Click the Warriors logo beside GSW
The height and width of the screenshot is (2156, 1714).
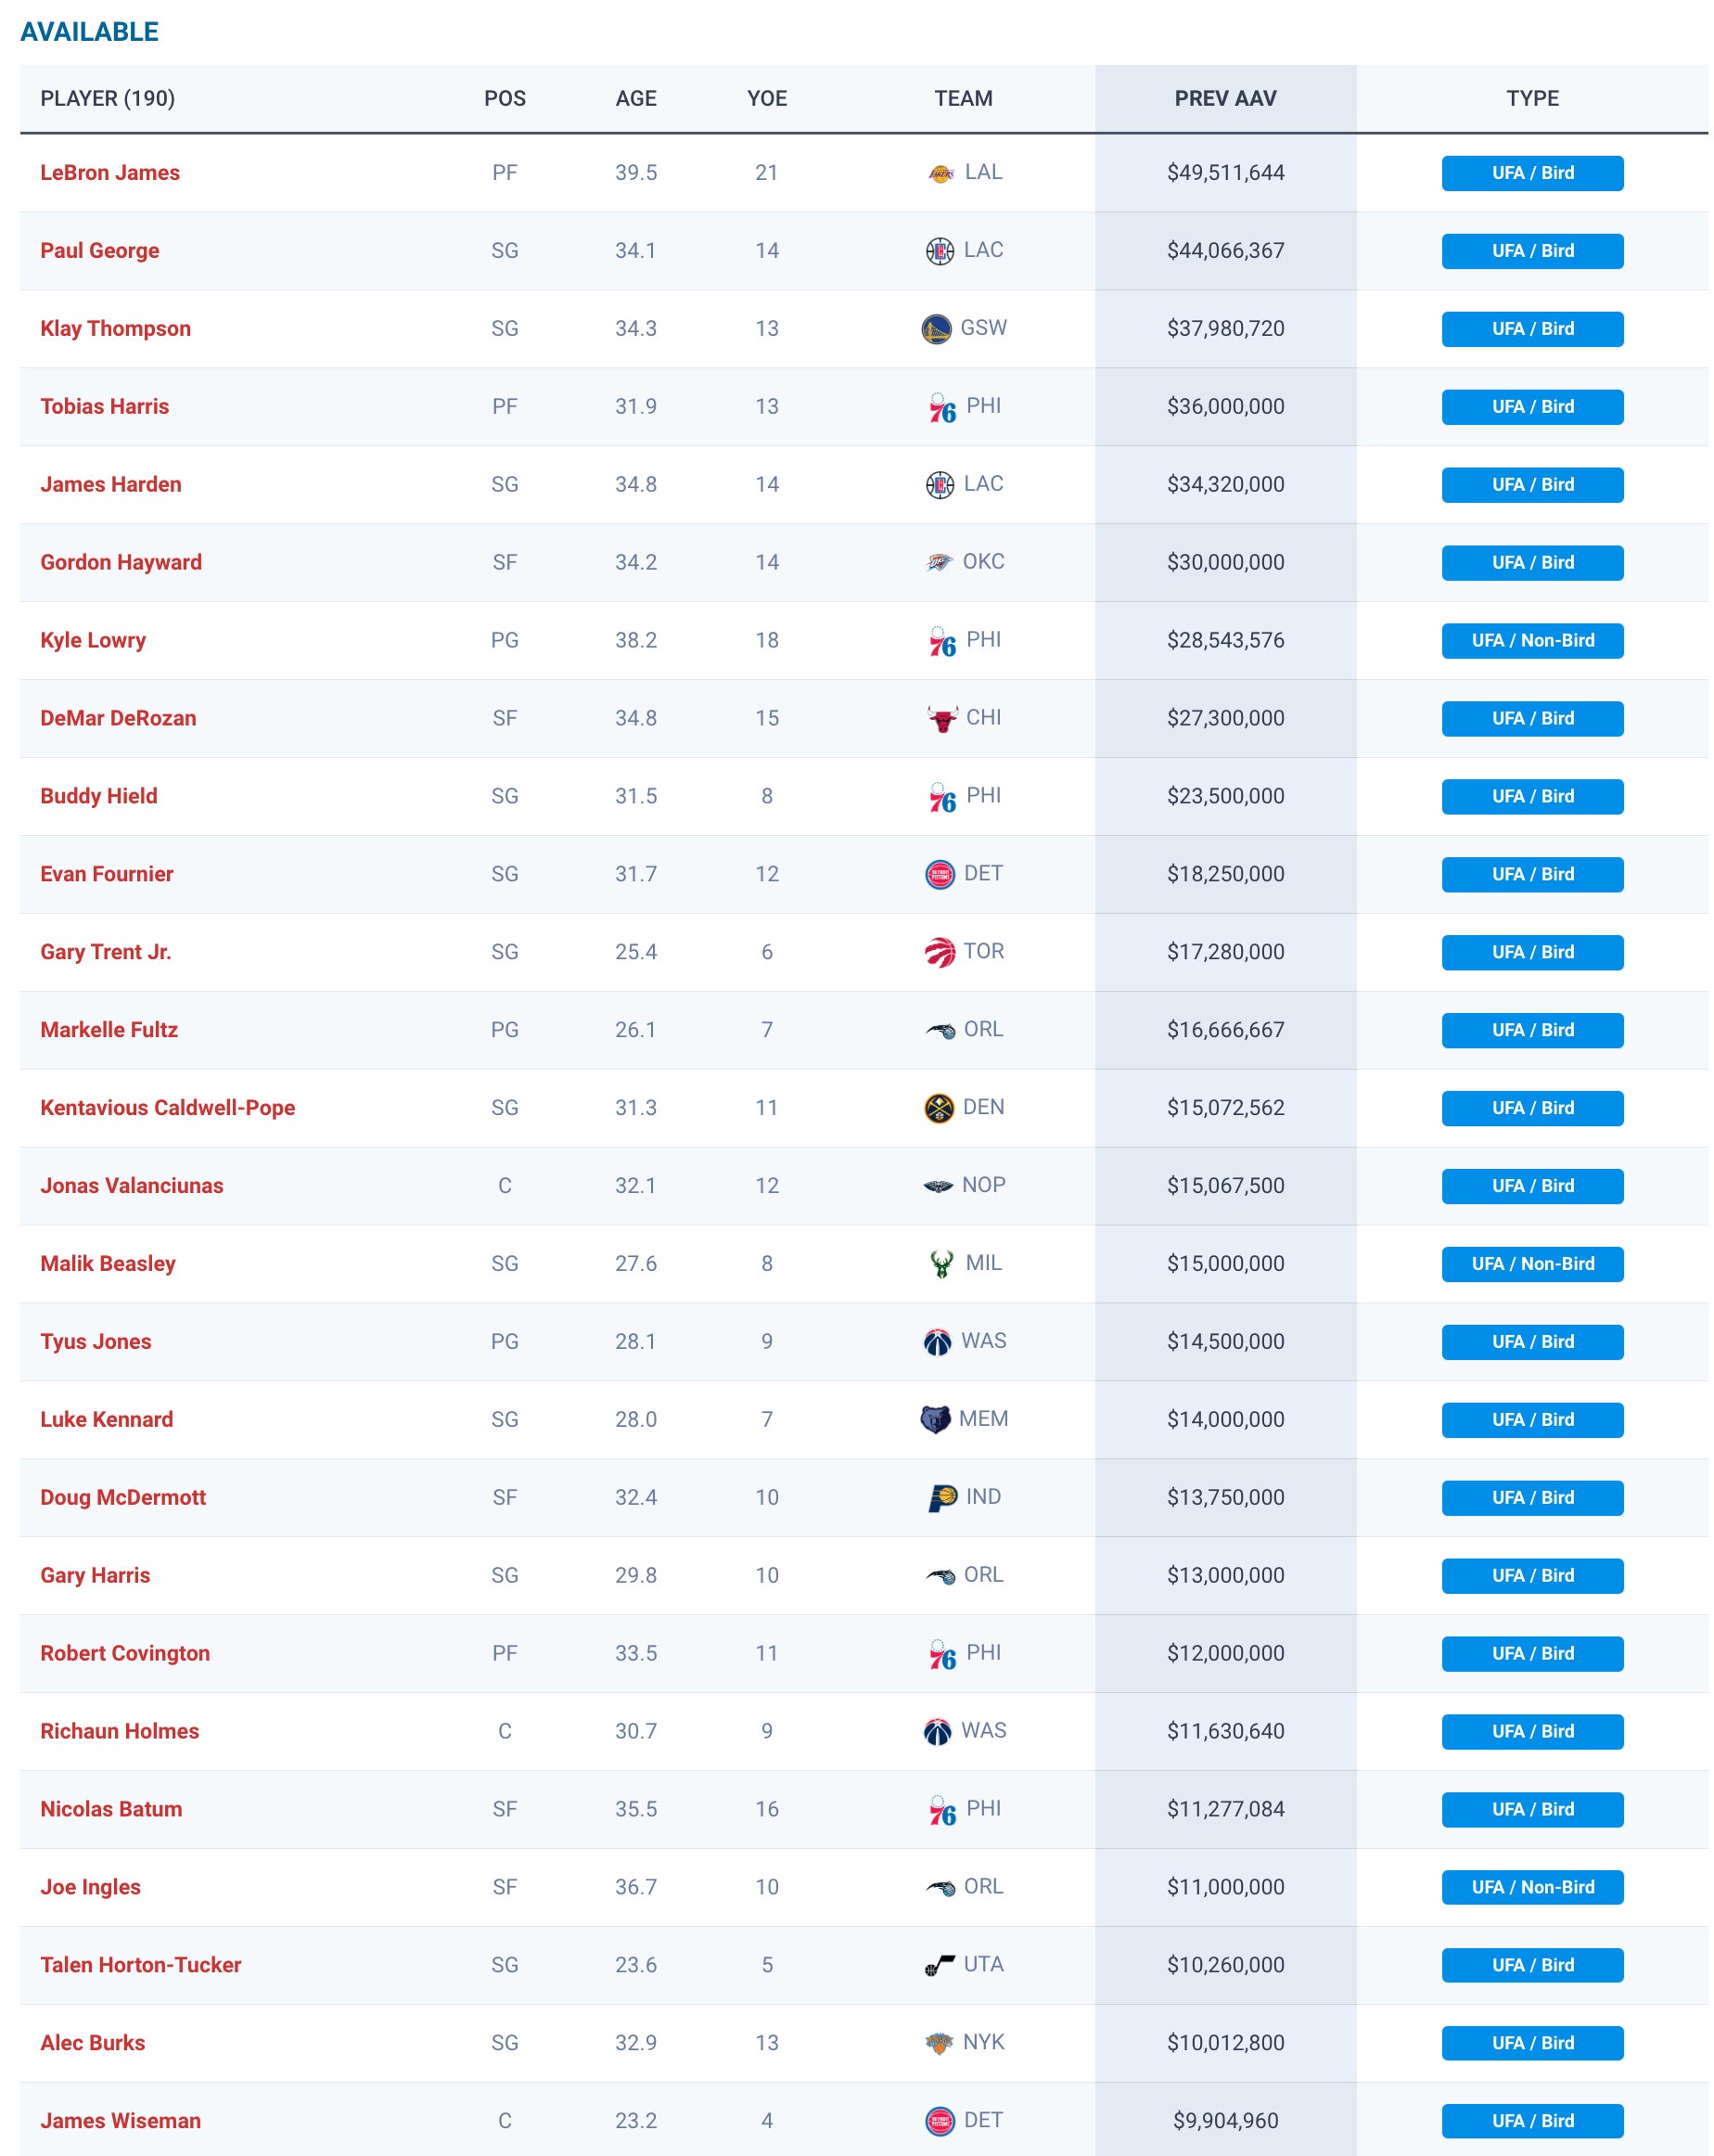(936, 329)
